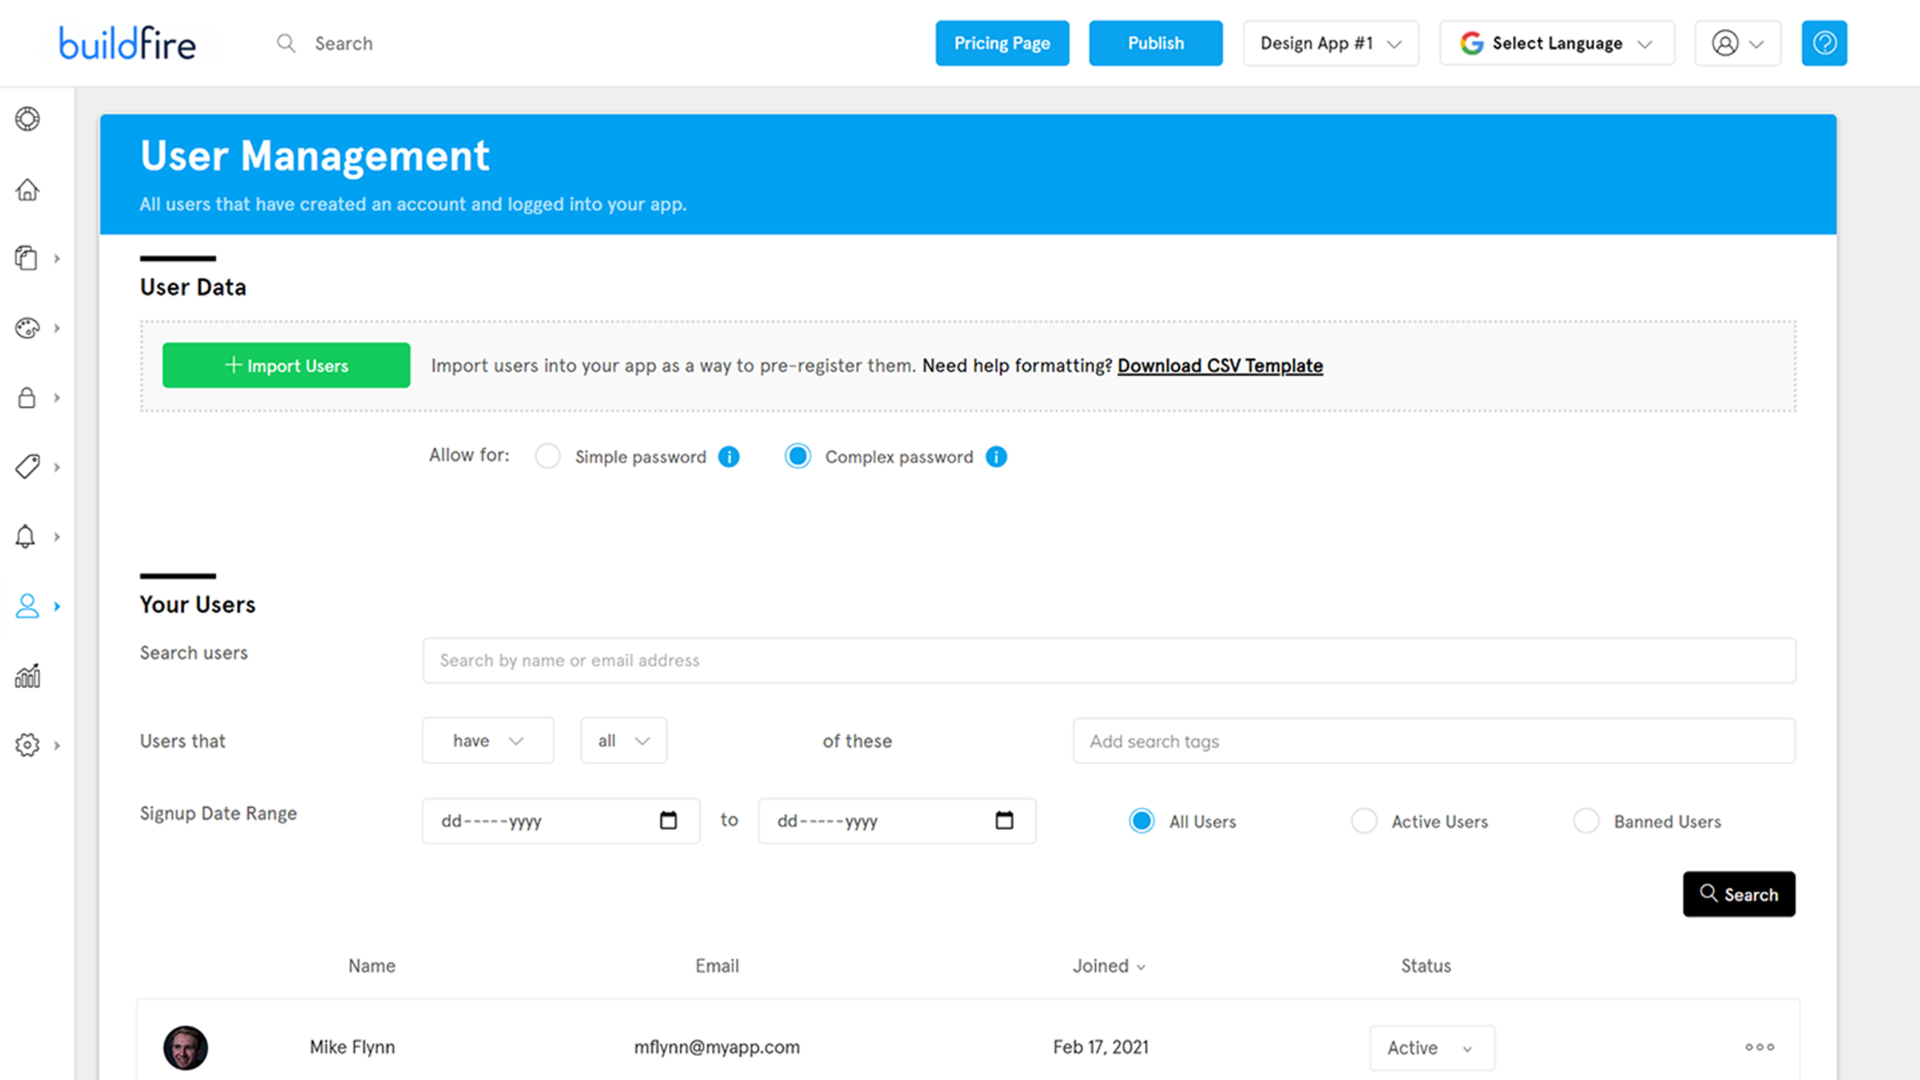Viewport: 1920px width, 1080px height.
Task: Click the Search button in Your Users
Action: point(1738,894)
